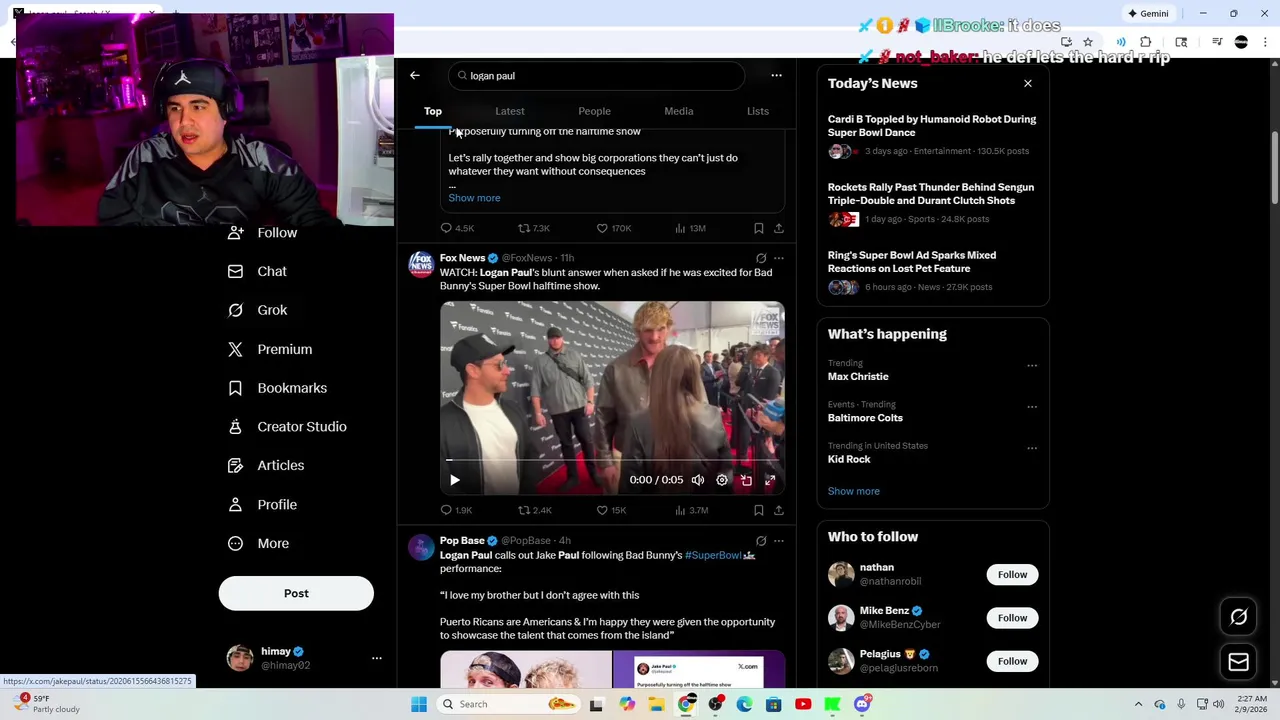Open himay account switcher three dots
This screenshot has height=720, width=1280.
(377, 658)
